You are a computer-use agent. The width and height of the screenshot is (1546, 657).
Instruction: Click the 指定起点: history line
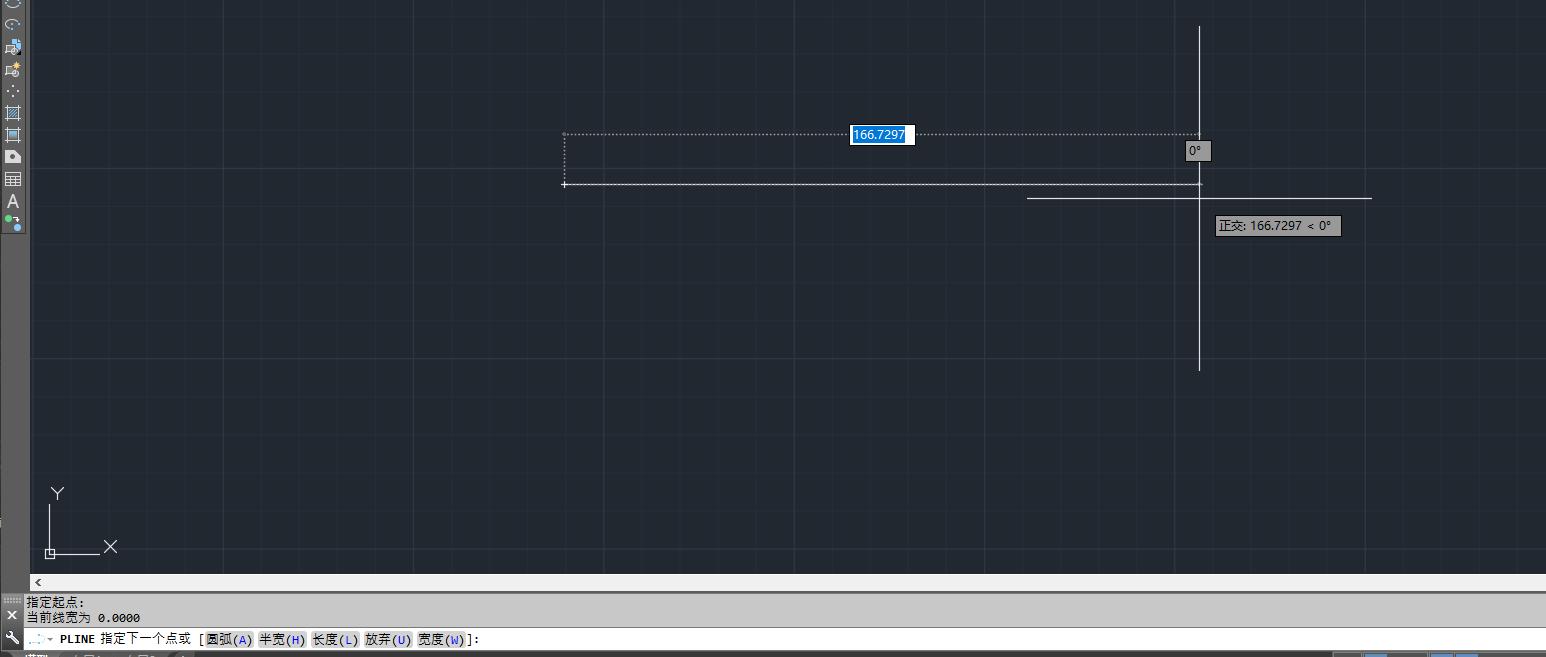pos(56,603)
